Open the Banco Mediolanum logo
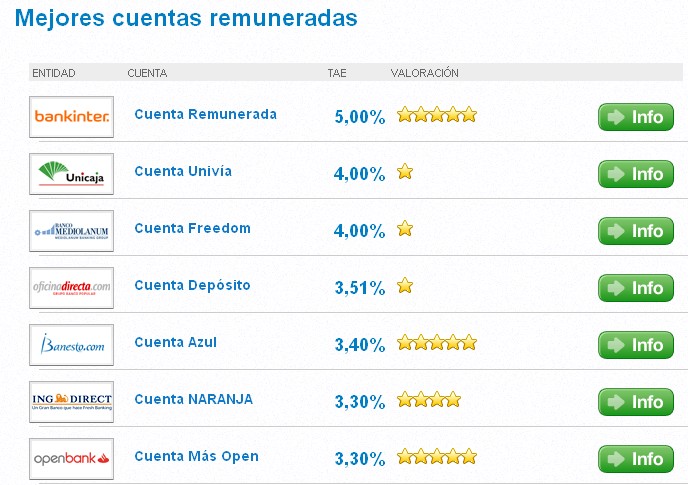This screenshot has width=688, height=485. pos(72,230)
